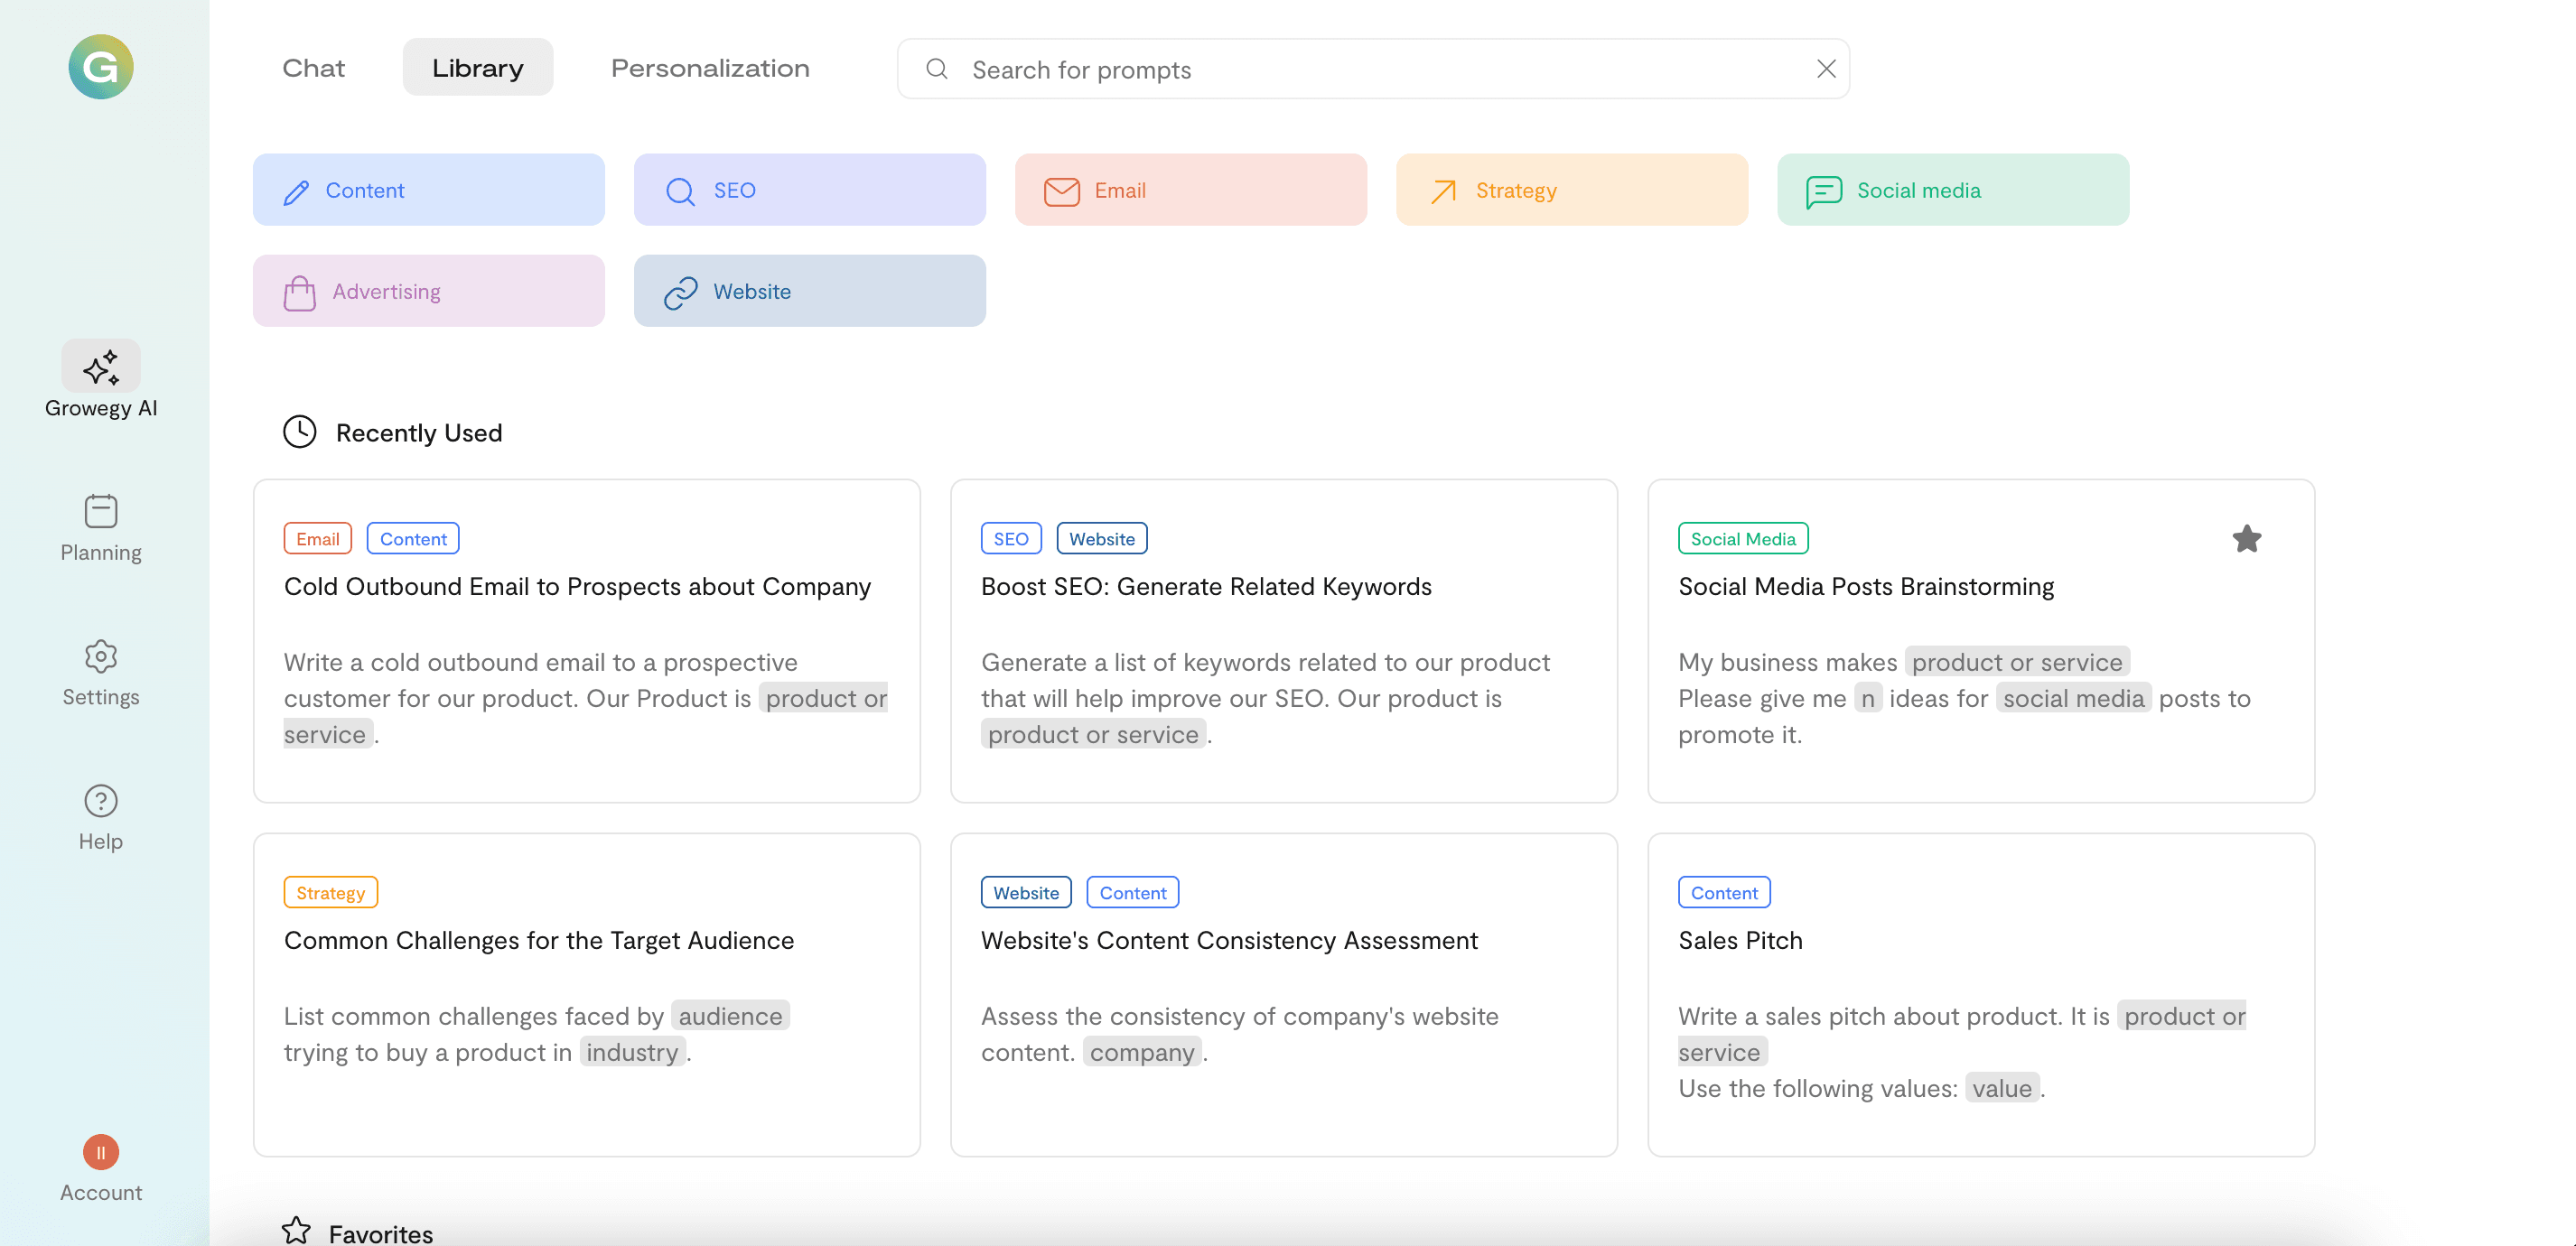Filter prompts by Content category
The image size is (2576, 1246).
click(429, 190)
